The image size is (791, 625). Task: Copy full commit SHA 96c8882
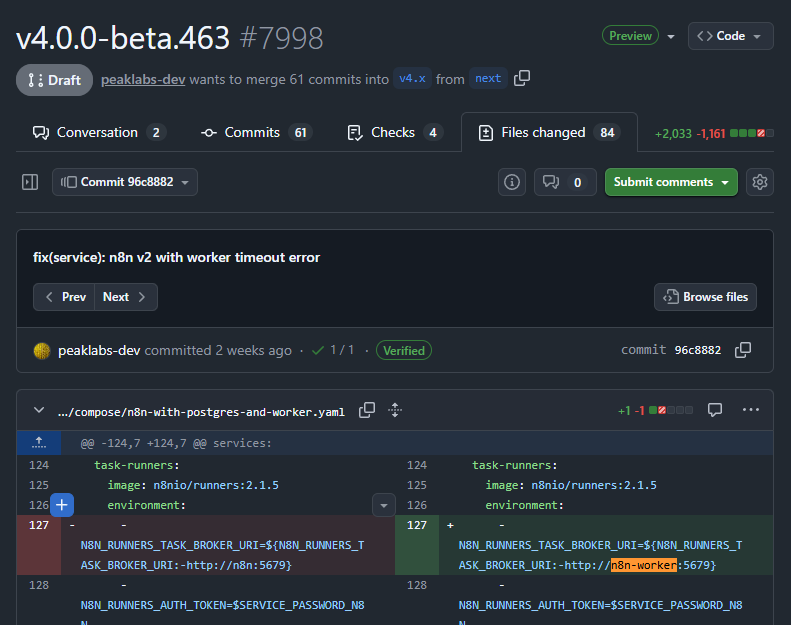point(743,350)
